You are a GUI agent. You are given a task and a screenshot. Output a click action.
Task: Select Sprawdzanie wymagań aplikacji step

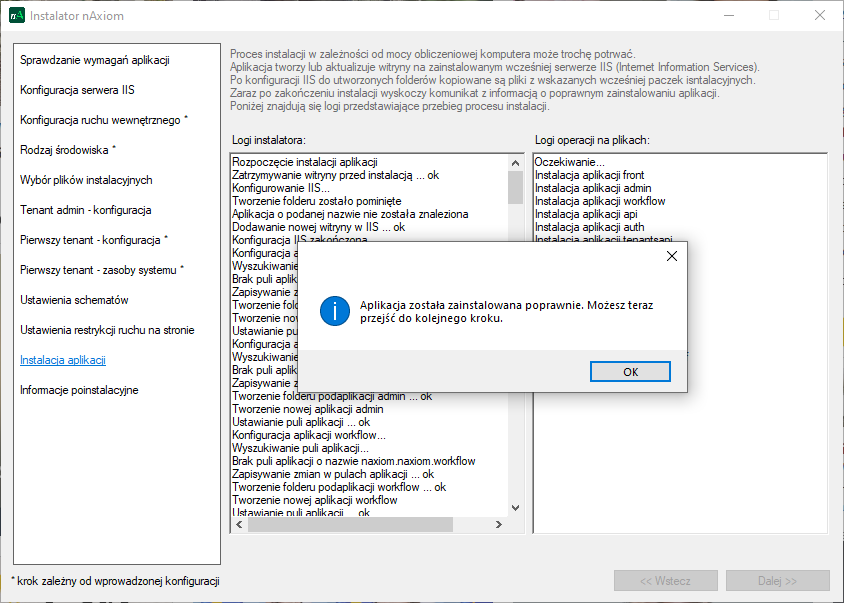click(95, 60)
